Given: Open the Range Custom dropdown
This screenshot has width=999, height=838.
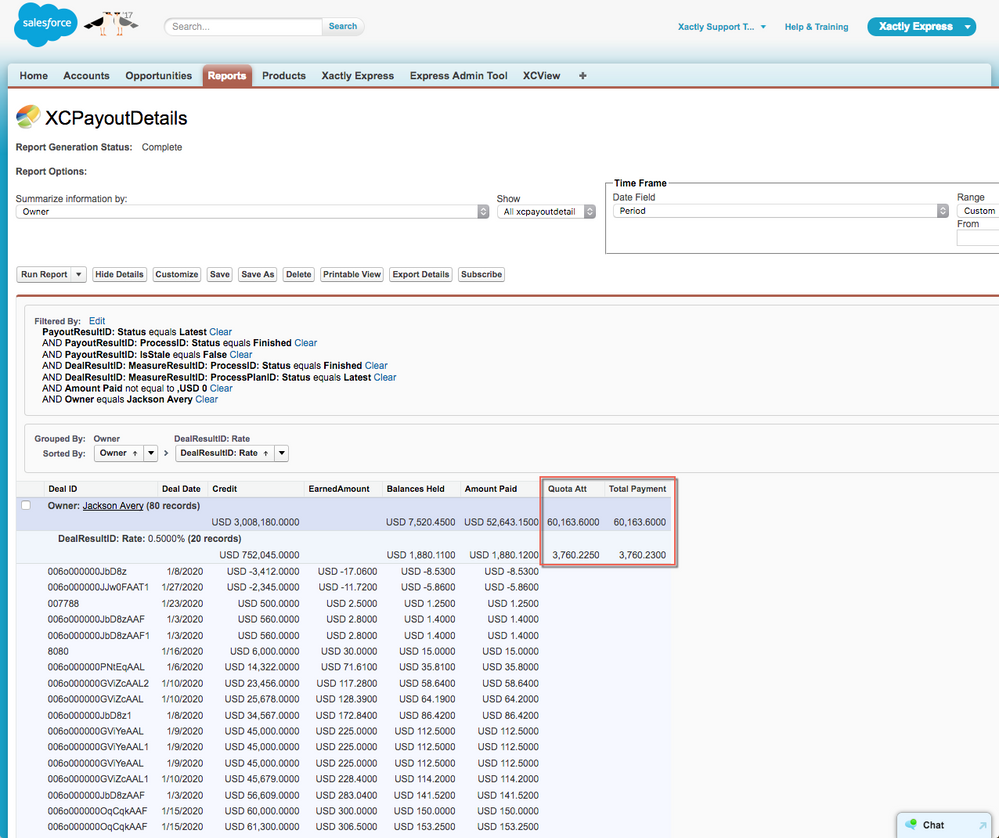Looking at the screenshot, I should click(978, 211).
